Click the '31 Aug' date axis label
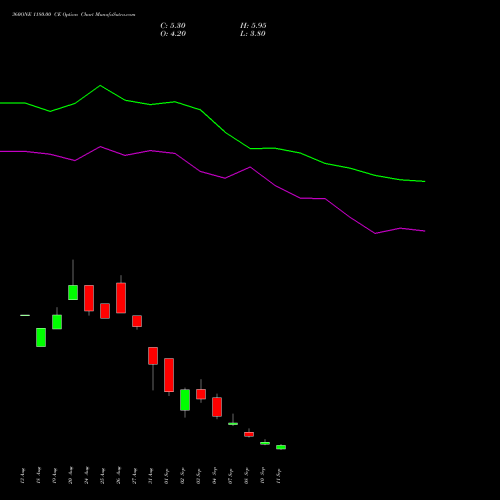500x500 pixels. coord(151,475)
